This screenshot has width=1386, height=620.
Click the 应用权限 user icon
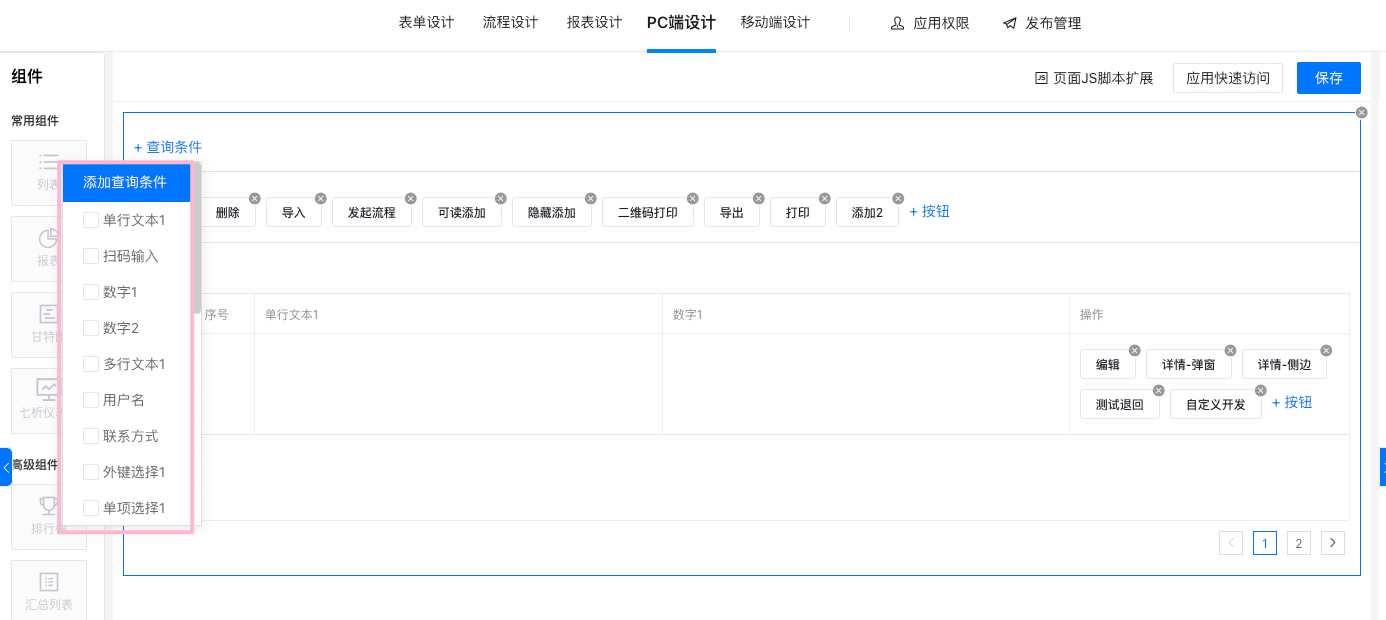[897, 23]
